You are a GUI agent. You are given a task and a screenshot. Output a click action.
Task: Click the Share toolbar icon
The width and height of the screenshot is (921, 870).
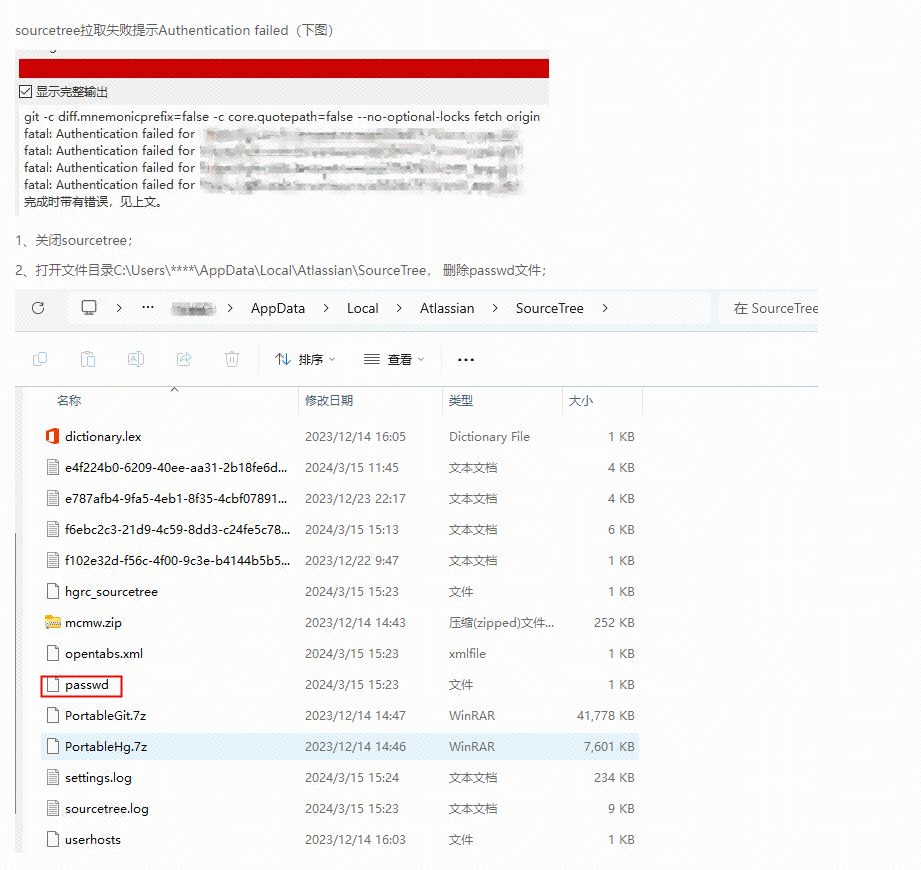184,359
